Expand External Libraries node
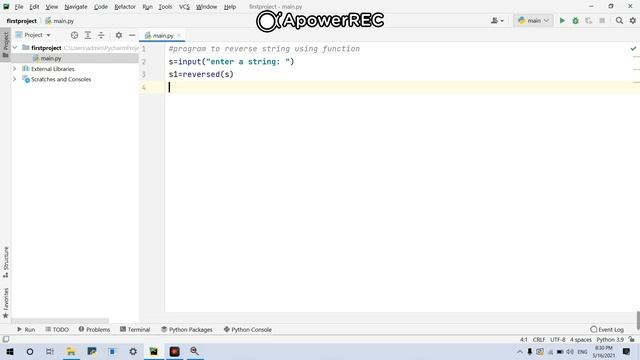Screen dimensions: 640x360 15,69
